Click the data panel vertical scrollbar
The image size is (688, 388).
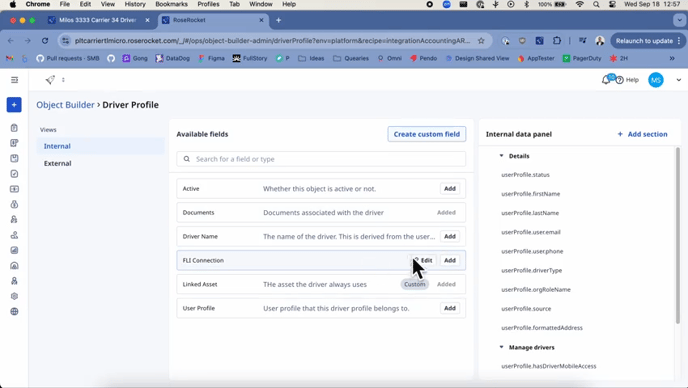pyautogui.click(x=678, y=236)
